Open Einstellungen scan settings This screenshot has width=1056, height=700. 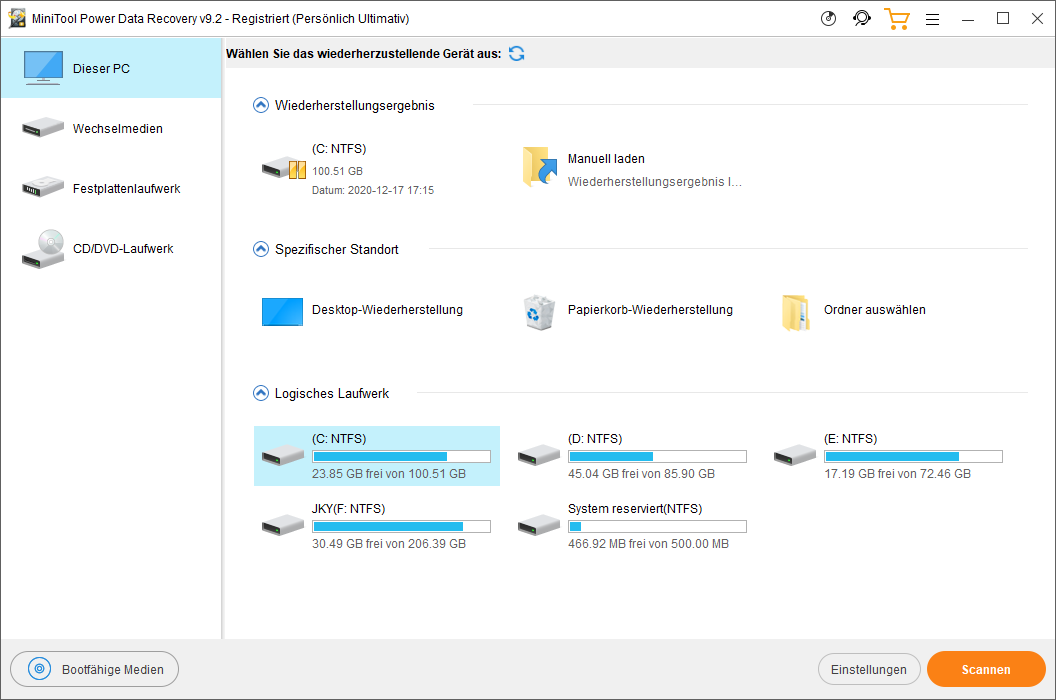tap(868, 670)
